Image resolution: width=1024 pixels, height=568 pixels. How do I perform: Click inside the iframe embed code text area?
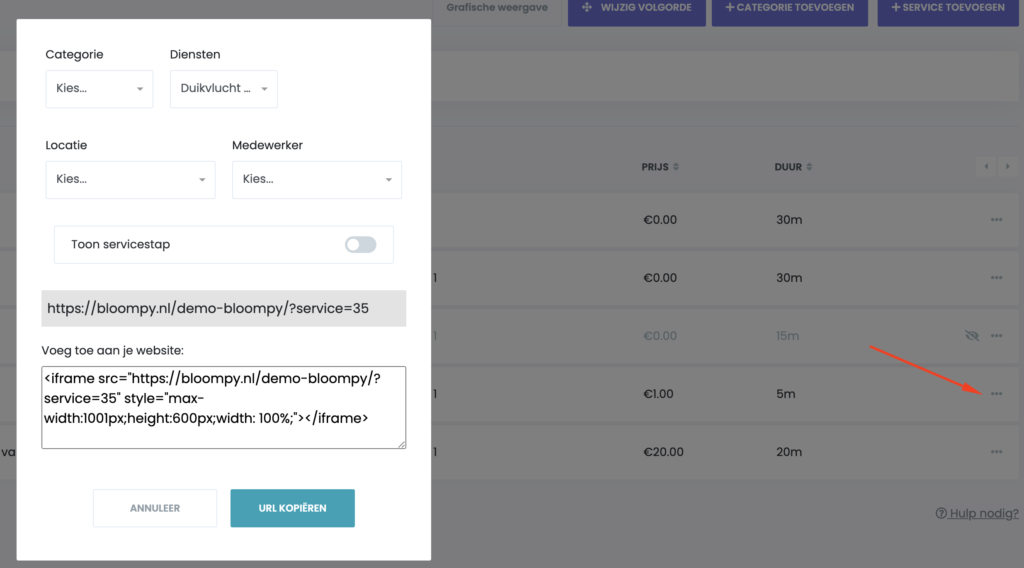tap(223, 406)
